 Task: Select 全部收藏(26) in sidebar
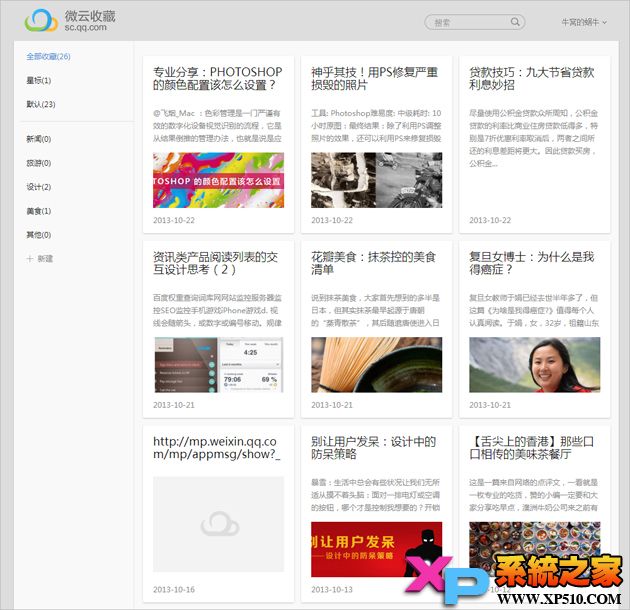(48, 56)
